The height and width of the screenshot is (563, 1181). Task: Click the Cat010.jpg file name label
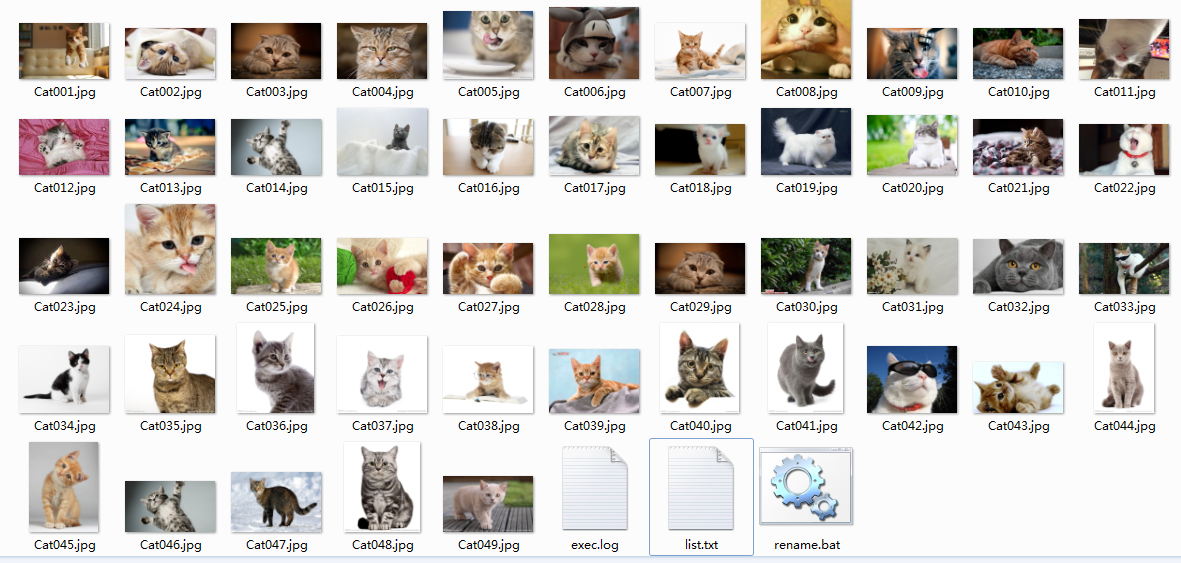(x=1018, y=92)
